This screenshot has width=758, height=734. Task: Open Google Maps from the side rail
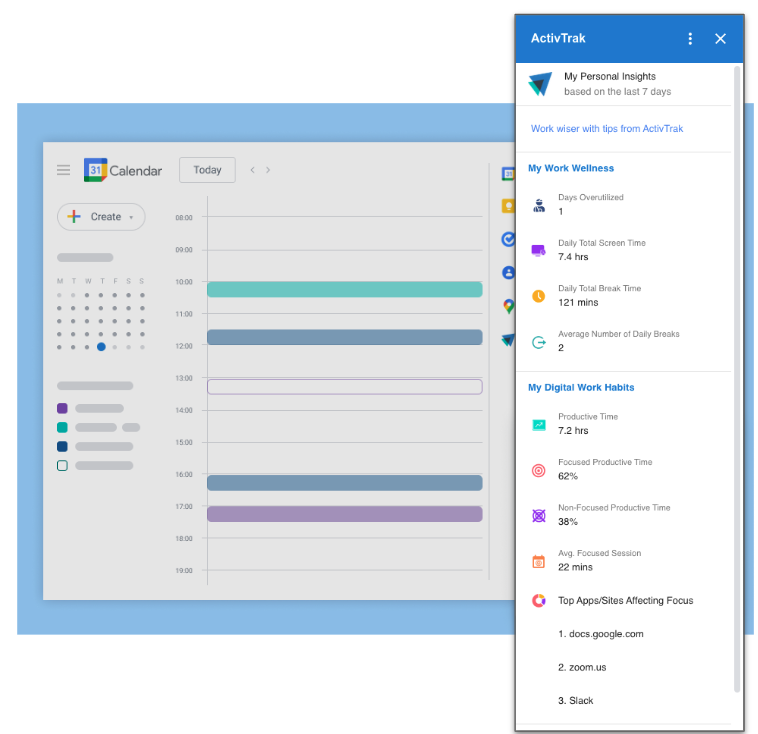[508, 306]
